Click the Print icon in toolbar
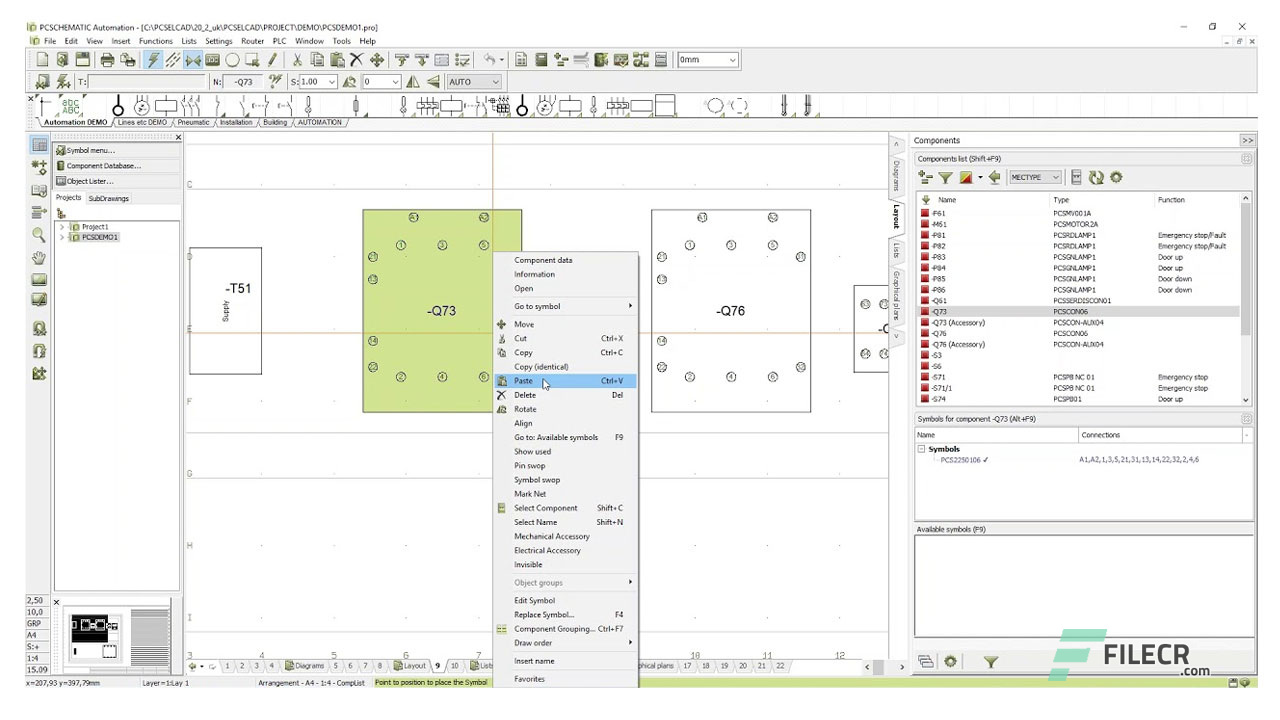This screenshot has height=720, width=1280. click(x=107, y=60)
